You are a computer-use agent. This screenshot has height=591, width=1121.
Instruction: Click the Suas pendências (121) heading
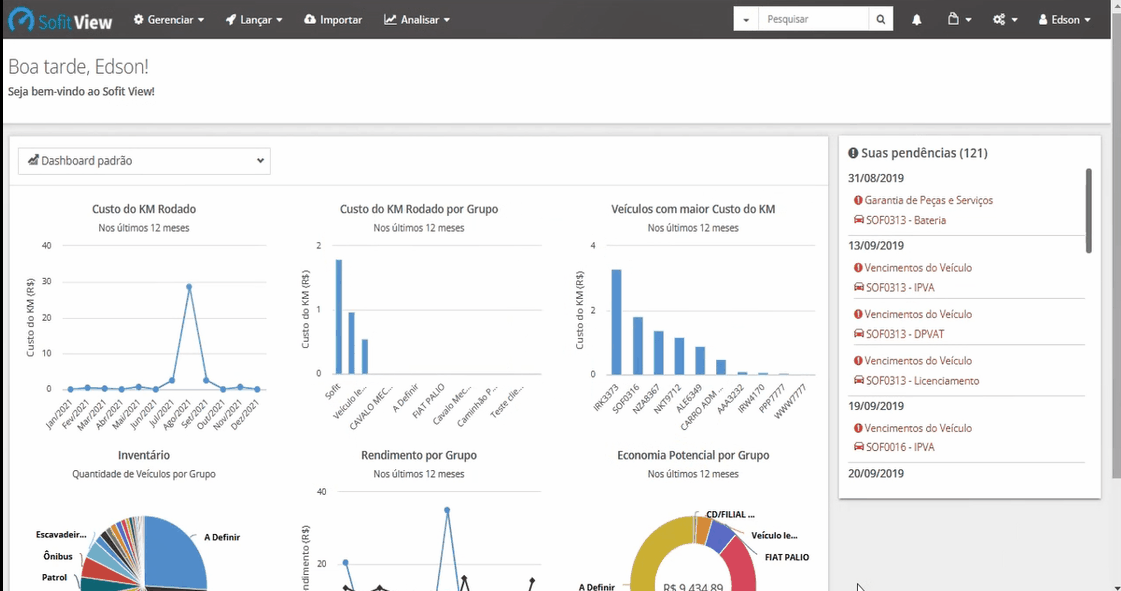click(x=924, y=153)
